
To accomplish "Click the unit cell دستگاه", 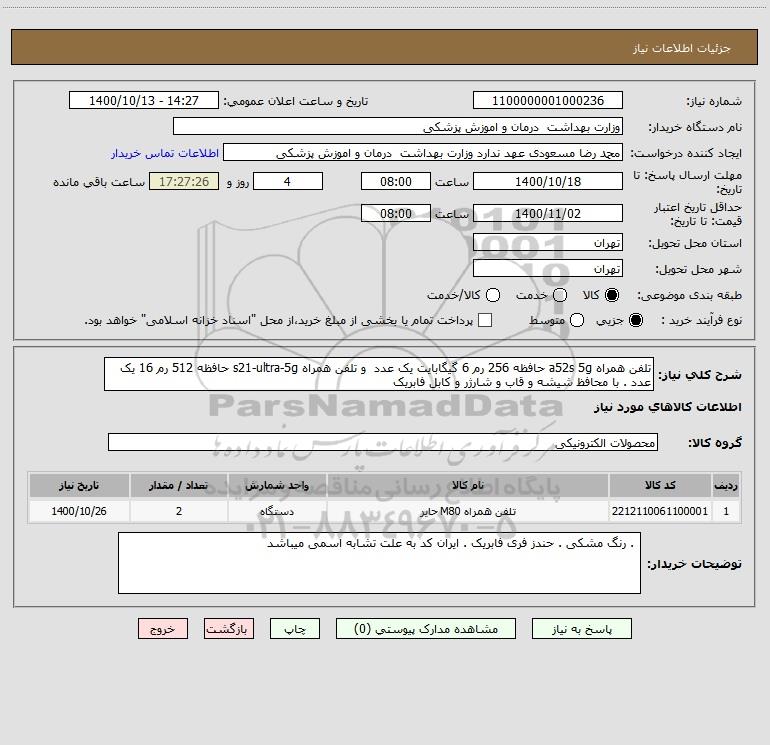I will pyautogui.click(x=277, y=511).
